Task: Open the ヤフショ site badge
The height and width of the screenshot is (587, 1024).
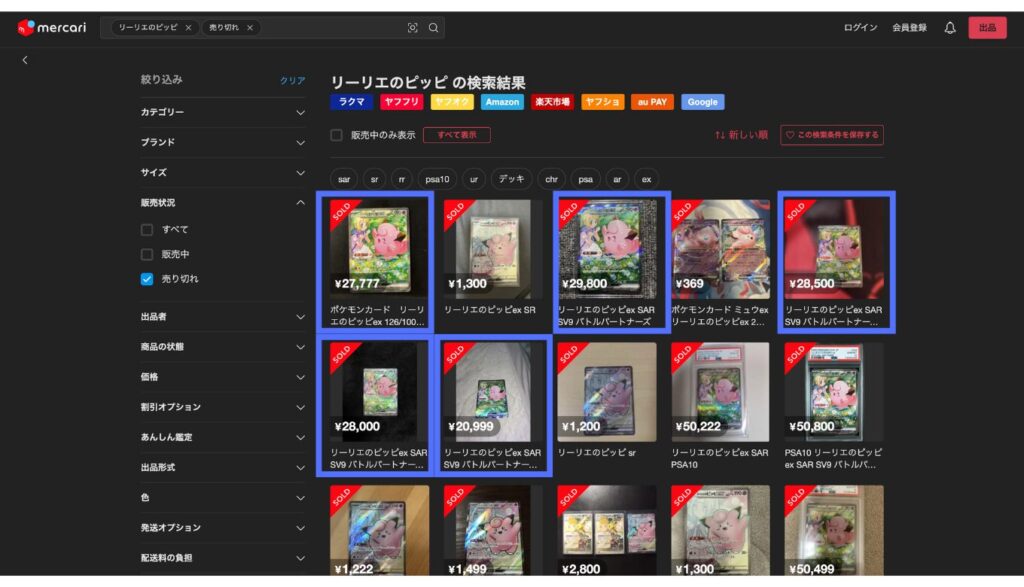Action: [x=602, y=102]
